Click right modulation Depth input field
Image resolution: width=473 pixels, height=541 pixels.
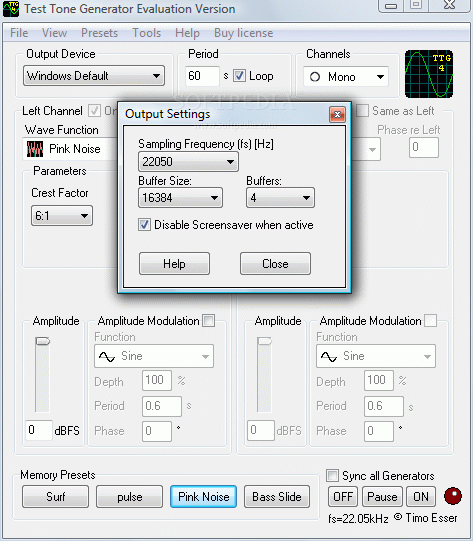click(x=379, y=381)
